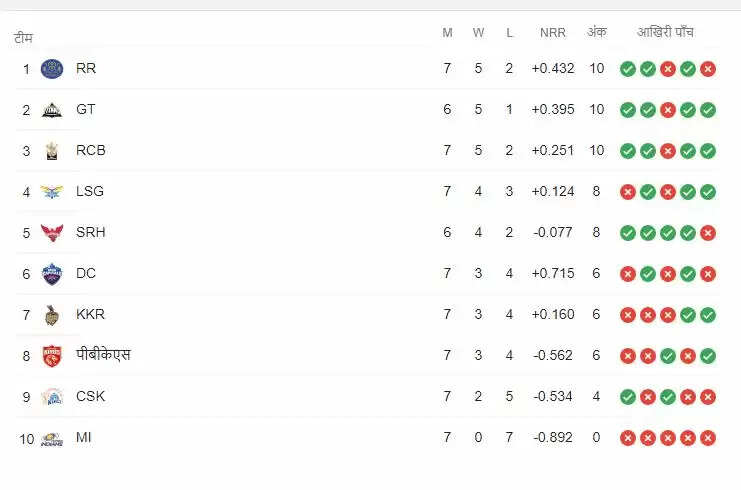This screenshot has height=490, width=741.
Task: Click the LSG team logo
Action: (52, 192)
